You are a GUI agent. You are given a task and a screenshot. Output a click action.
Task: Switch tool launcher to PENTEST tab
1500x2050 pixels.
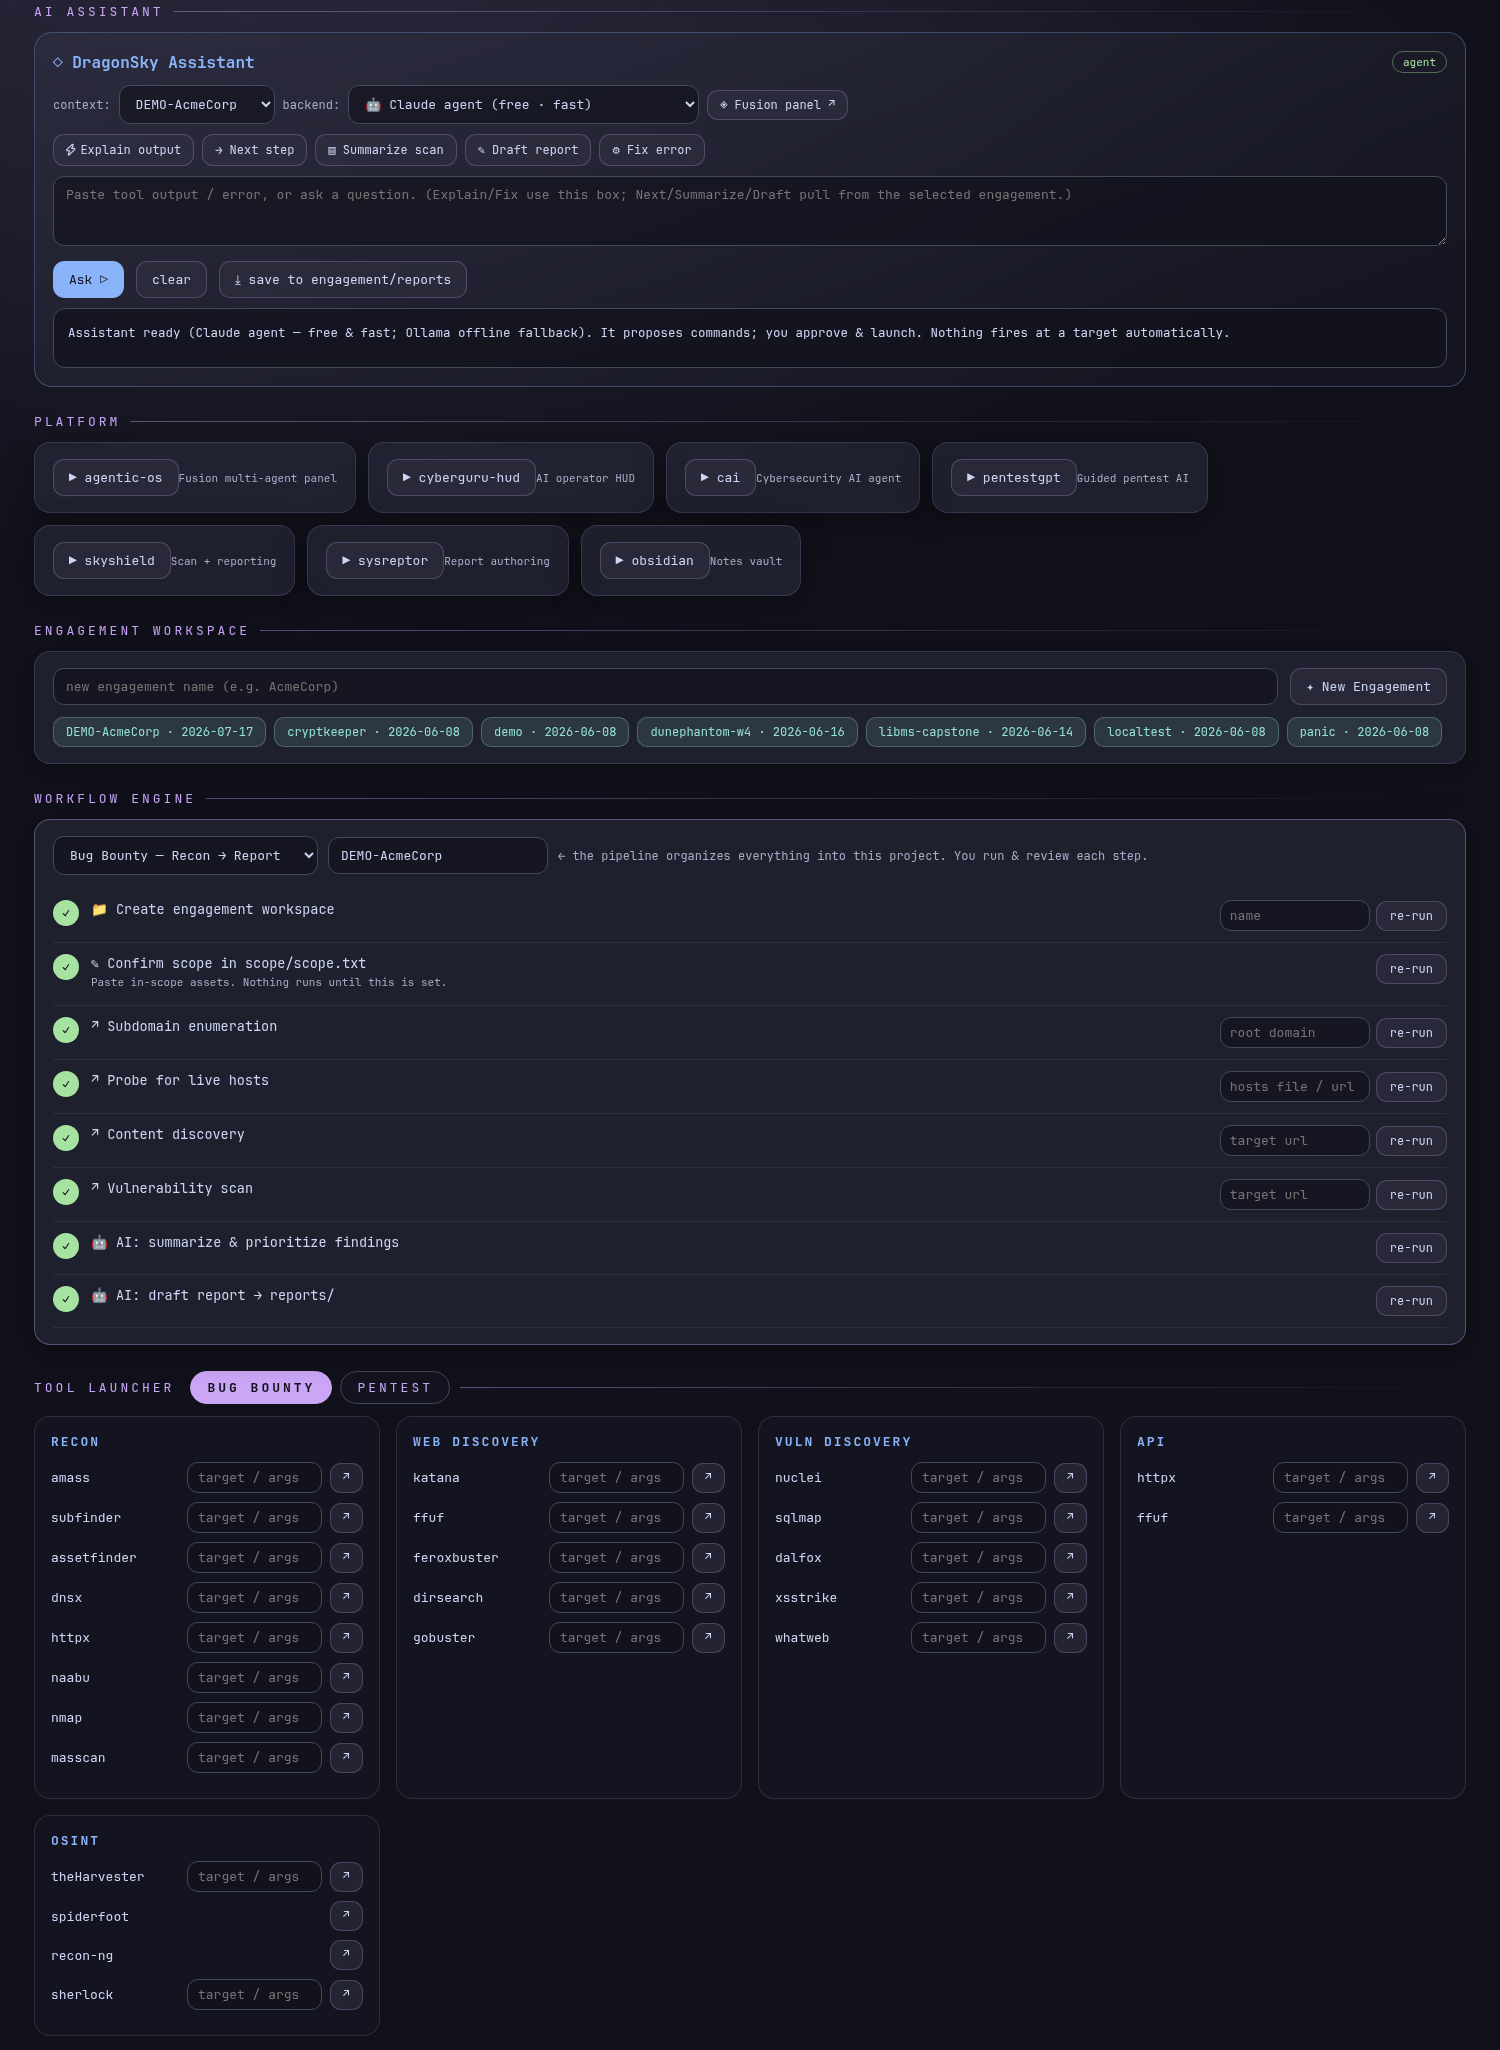tap(395, 1387)
